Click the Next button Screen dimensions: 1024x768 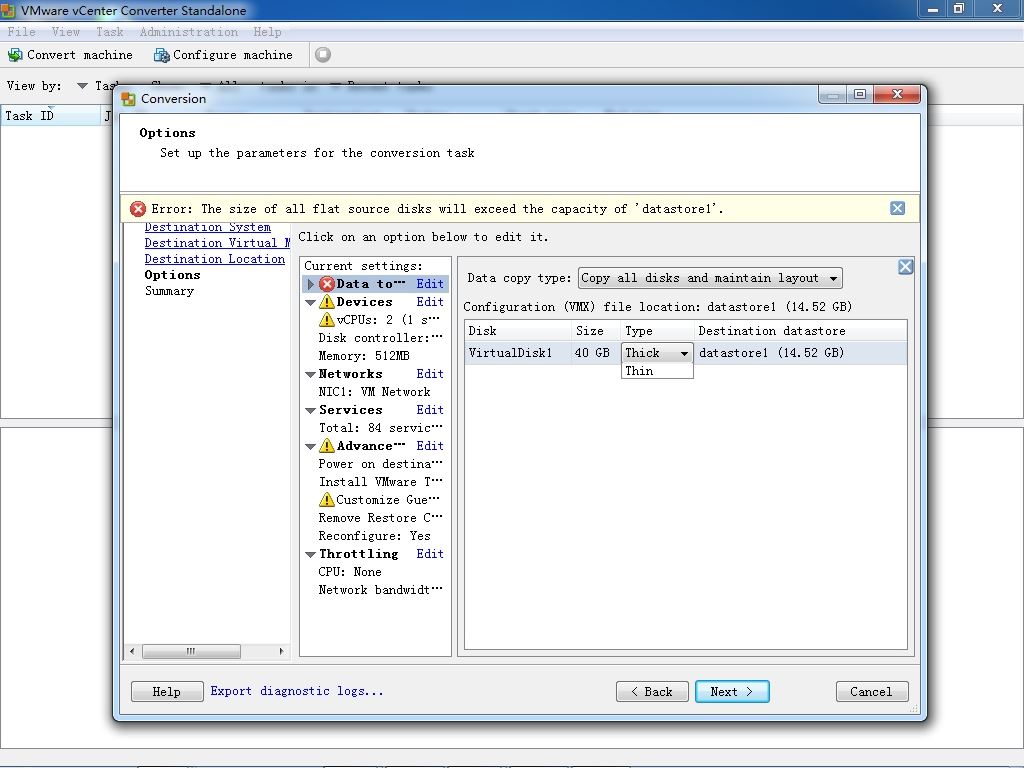[731, 692]
